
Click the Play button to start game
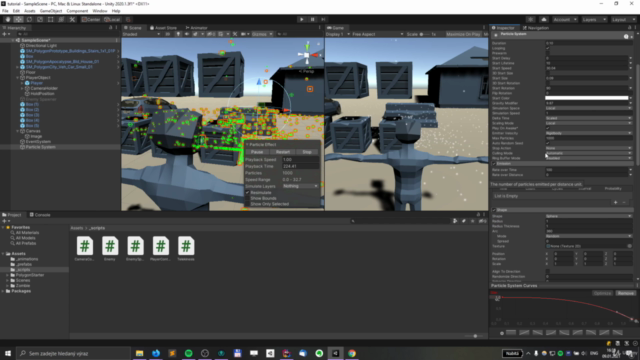pos(302,19)
